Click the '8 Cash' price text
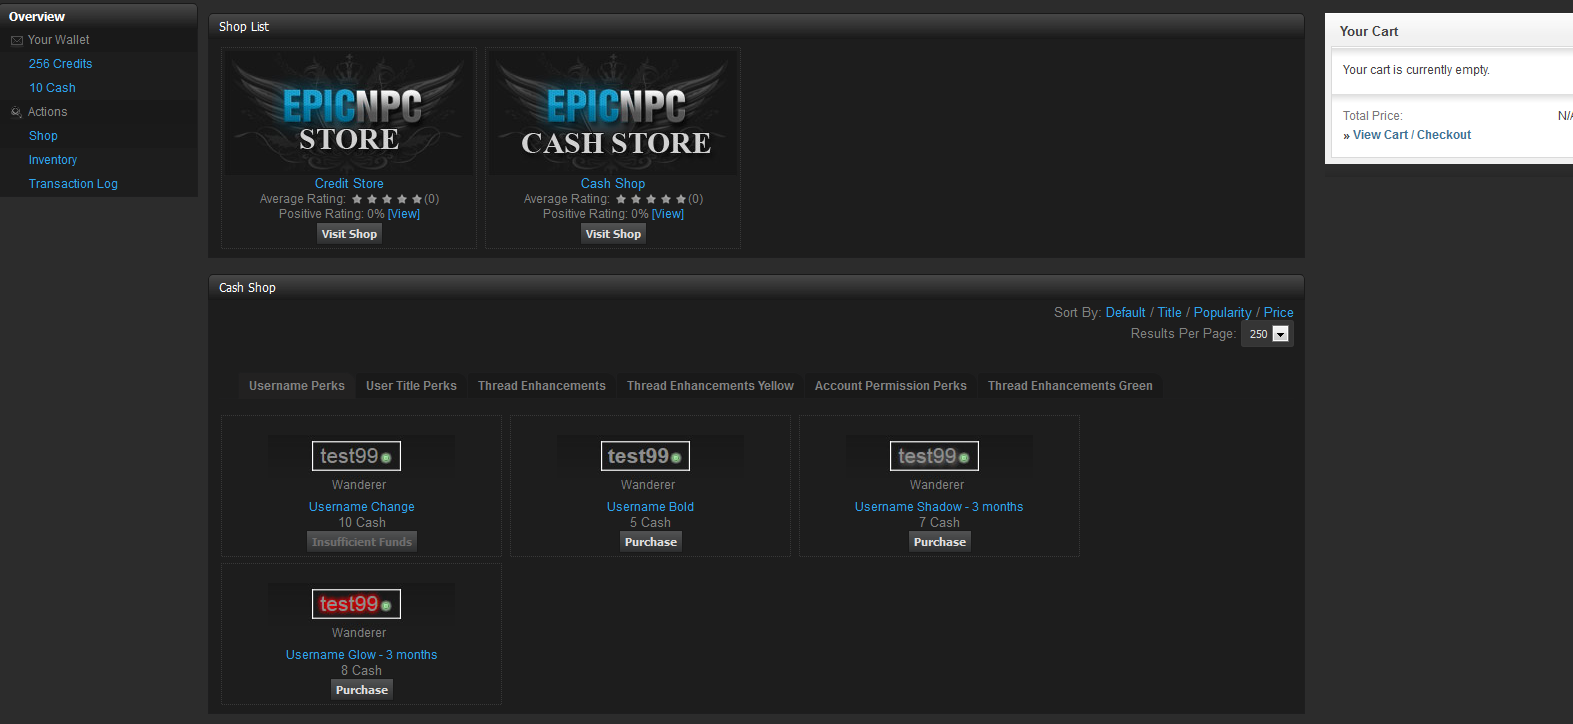 pos(361,671)
